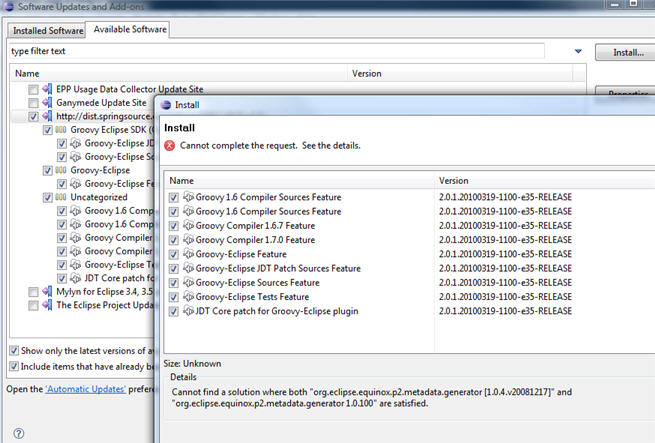Click the Groovy Eclipse SDK category icon
The width and height of the screenshot is (655, 443).
61,130
